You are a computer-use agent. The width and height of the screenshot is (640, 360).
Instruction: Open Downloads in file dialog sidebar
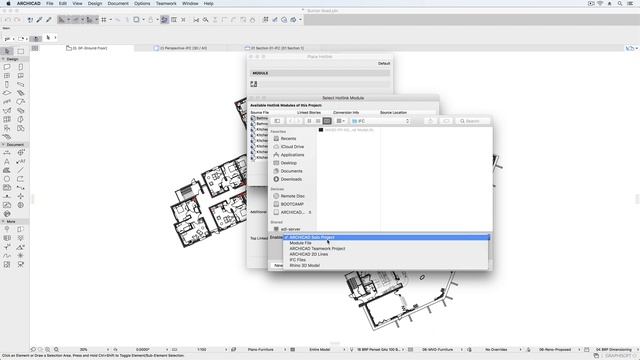click(x=291, y=179)
